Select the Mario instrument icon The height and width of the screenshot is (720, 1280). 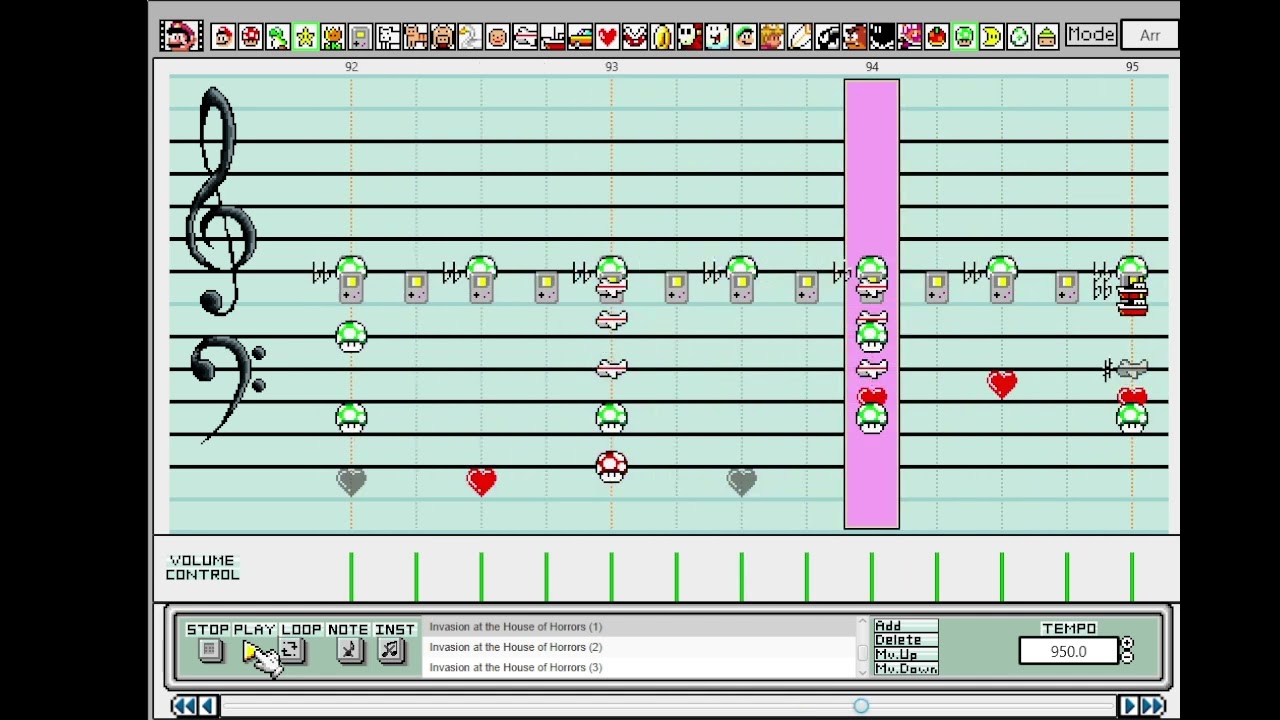click(x=223, y=37)
